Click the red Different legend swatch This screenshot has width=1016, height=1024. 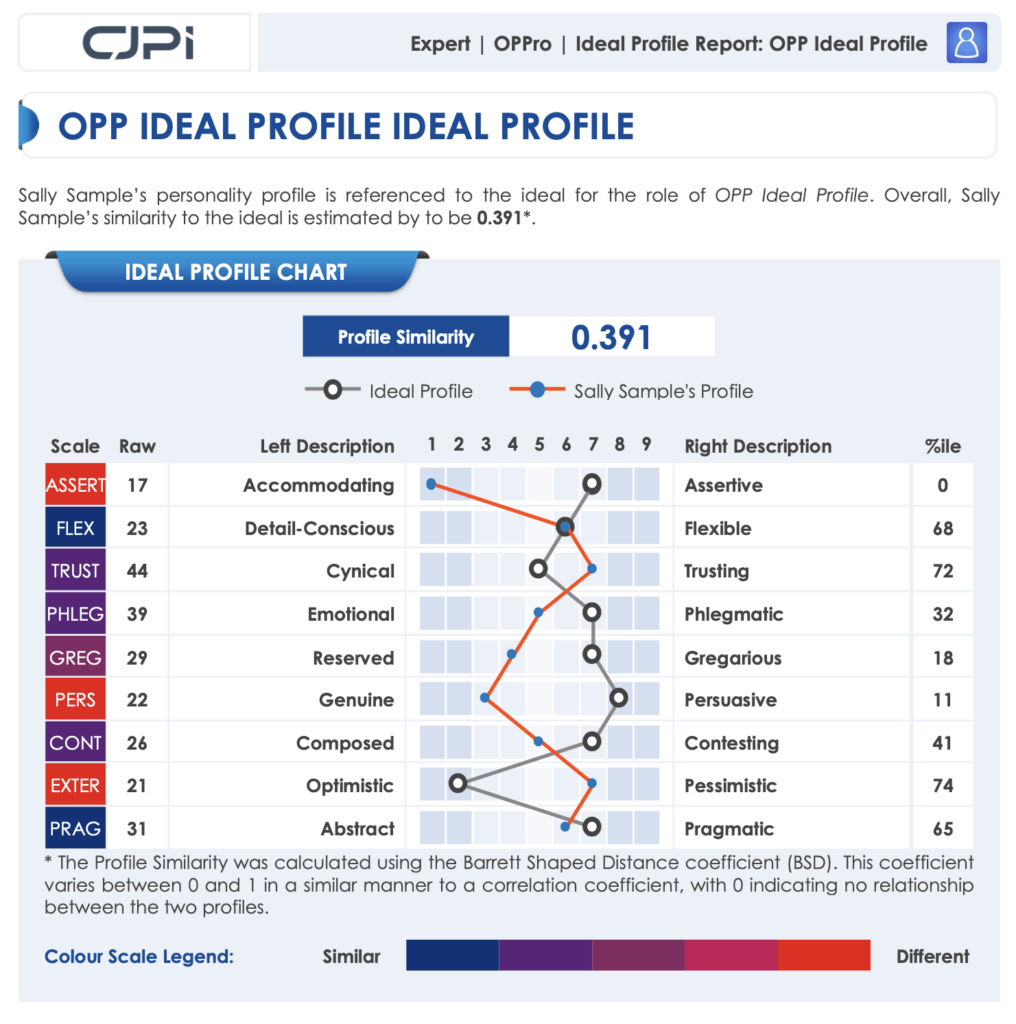point(824,955)
